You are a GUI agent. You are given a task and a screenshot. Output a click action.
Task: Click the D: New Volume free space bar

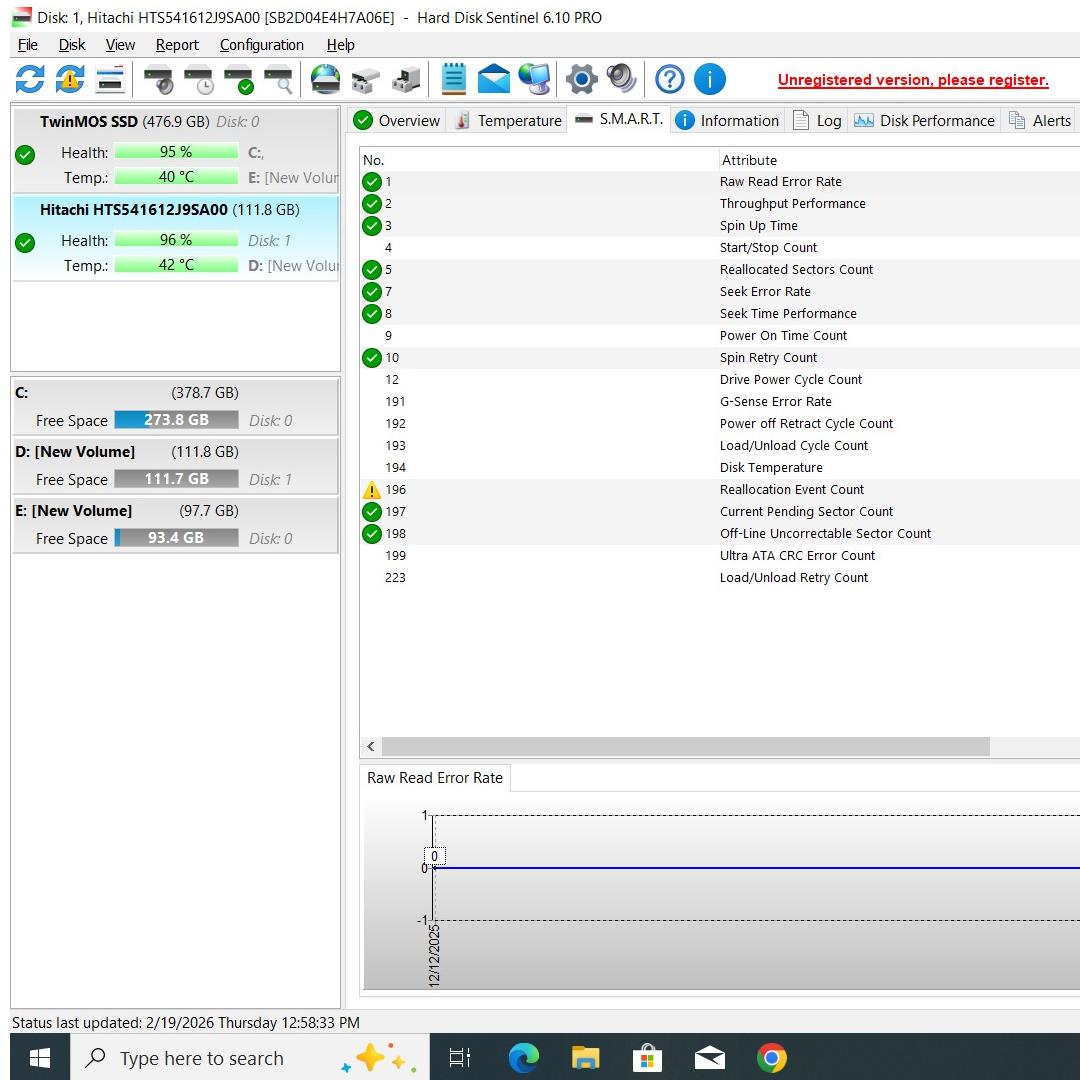pos(176,479)
